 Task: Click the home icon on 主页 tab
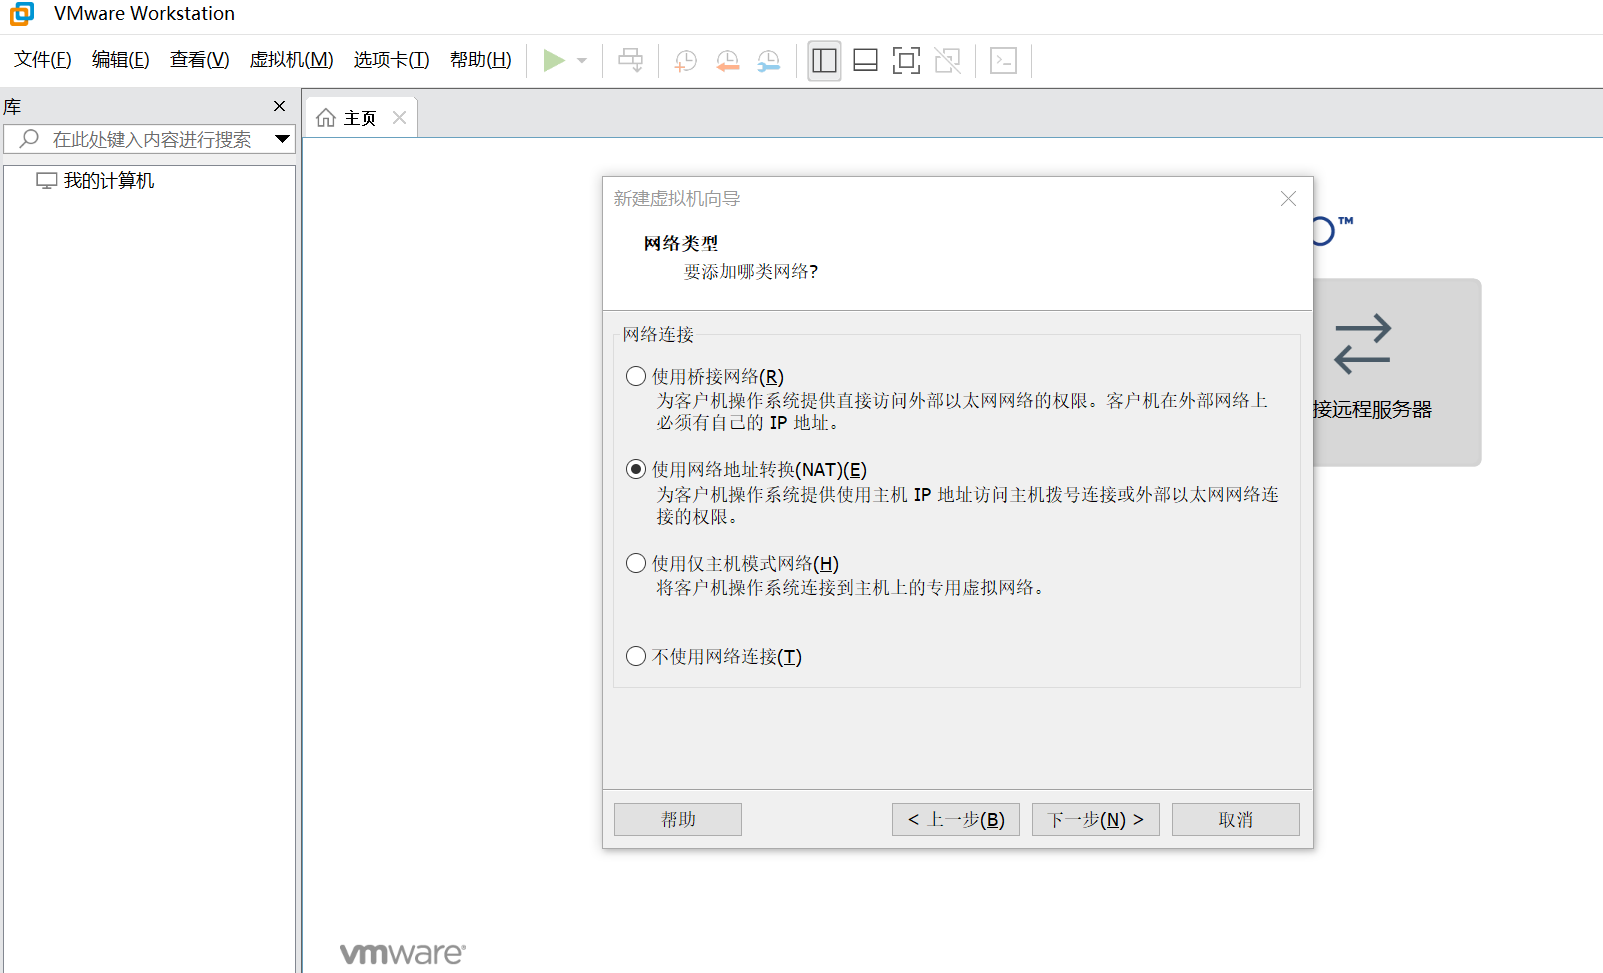tap(326, 118)
